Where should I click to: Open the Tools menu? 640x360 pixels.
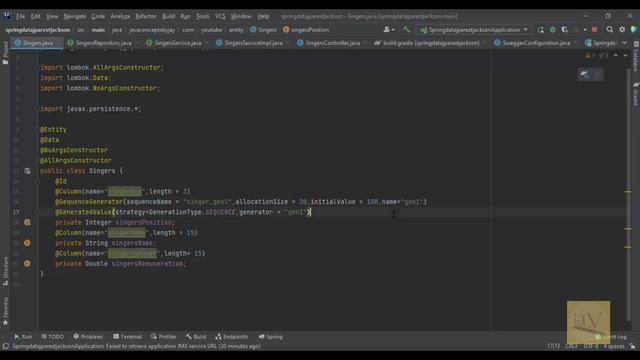pos(202,16)
